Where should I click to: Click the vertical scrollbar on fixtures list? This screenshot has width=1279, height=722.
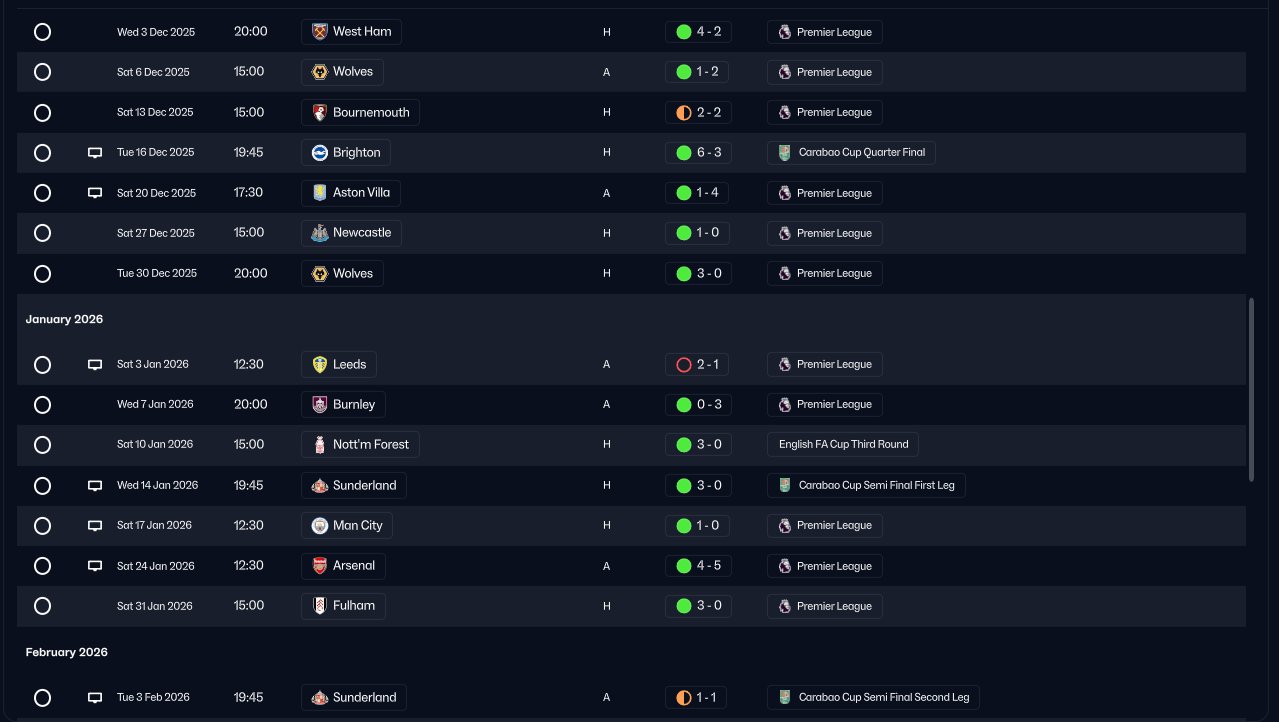1250,388
